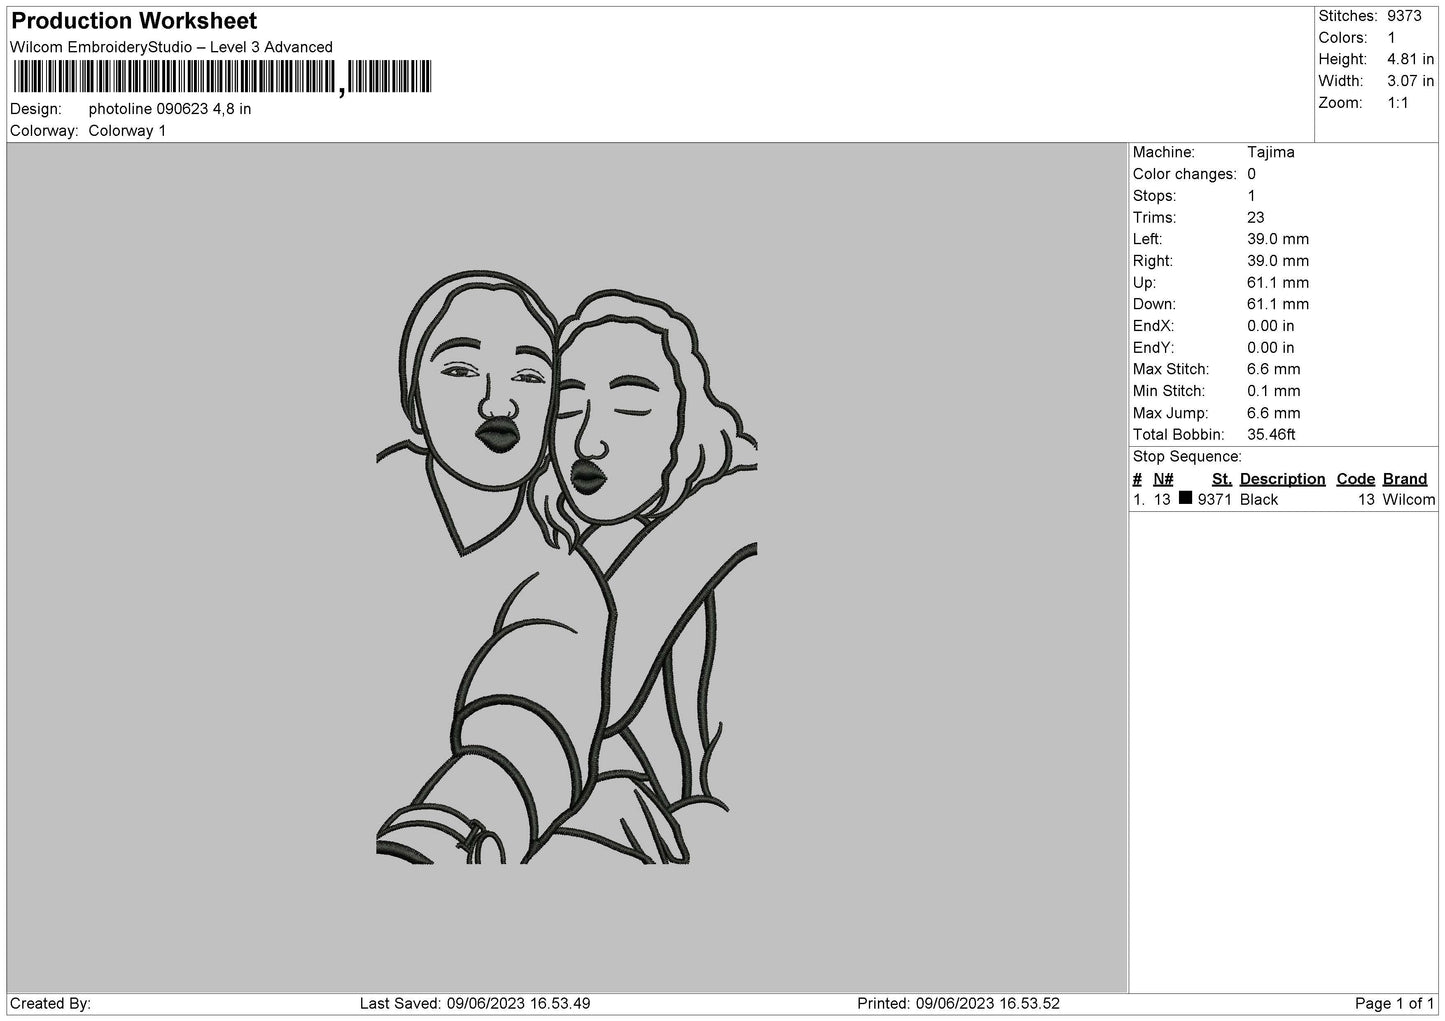The width and height of the screenshot is (1445, 1021).
Task: Select the Colorway 1 value
Action: (x=127, y=131)
